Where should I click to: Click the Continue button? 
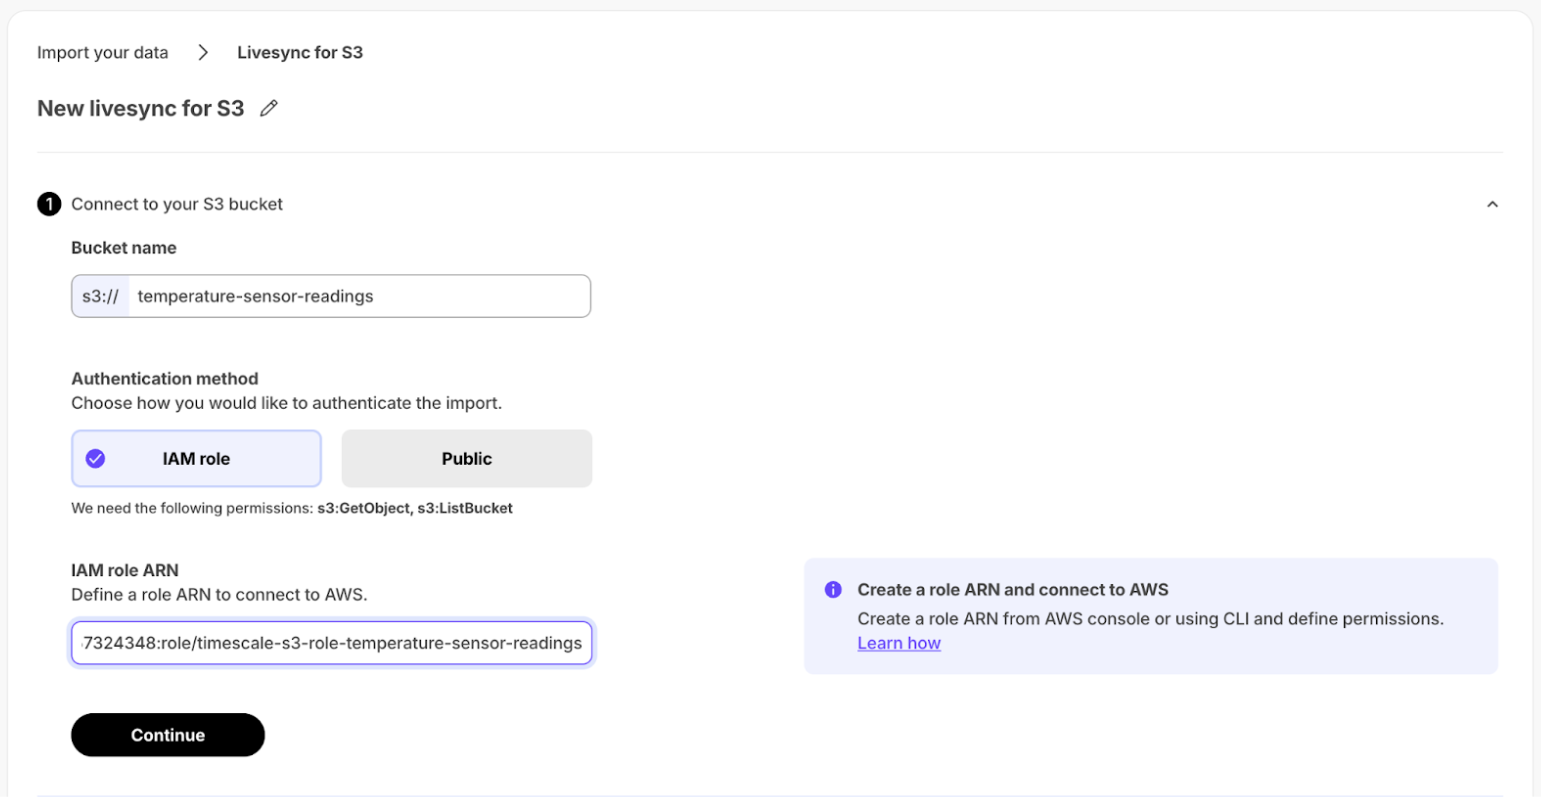pyautogui.click(x=168, y=735)
